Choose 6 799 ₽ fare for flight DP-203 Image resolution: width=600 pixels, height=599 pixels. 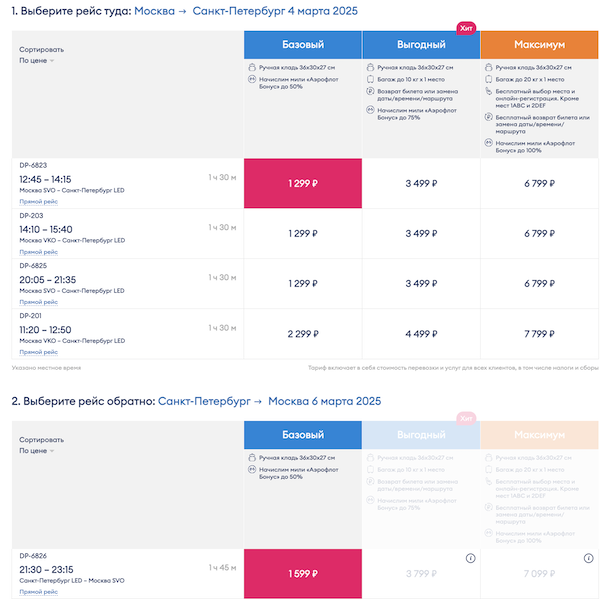[x=539, y=233]
